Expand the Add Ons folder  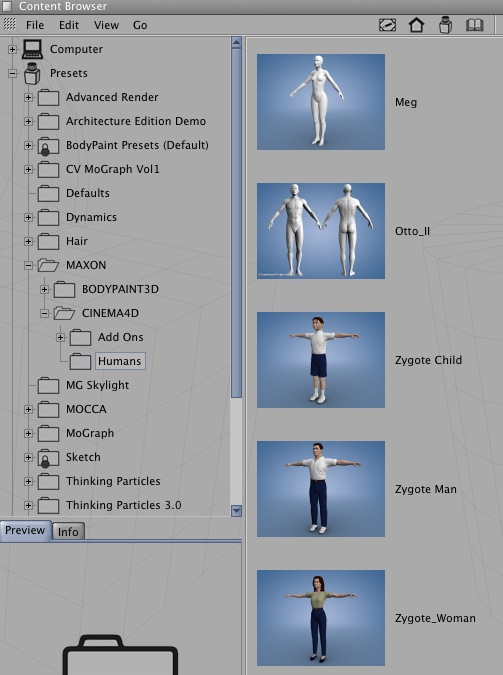(x=60, y=338)
